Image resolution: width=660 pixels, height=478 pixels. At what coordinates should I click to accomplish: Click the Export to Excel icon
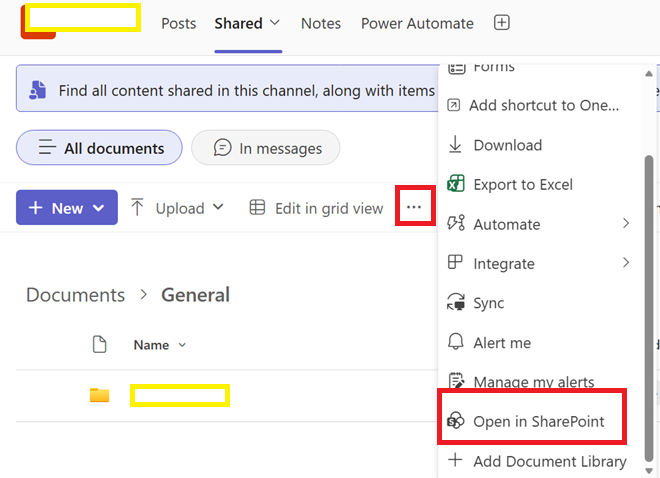[x=455, y=184]
